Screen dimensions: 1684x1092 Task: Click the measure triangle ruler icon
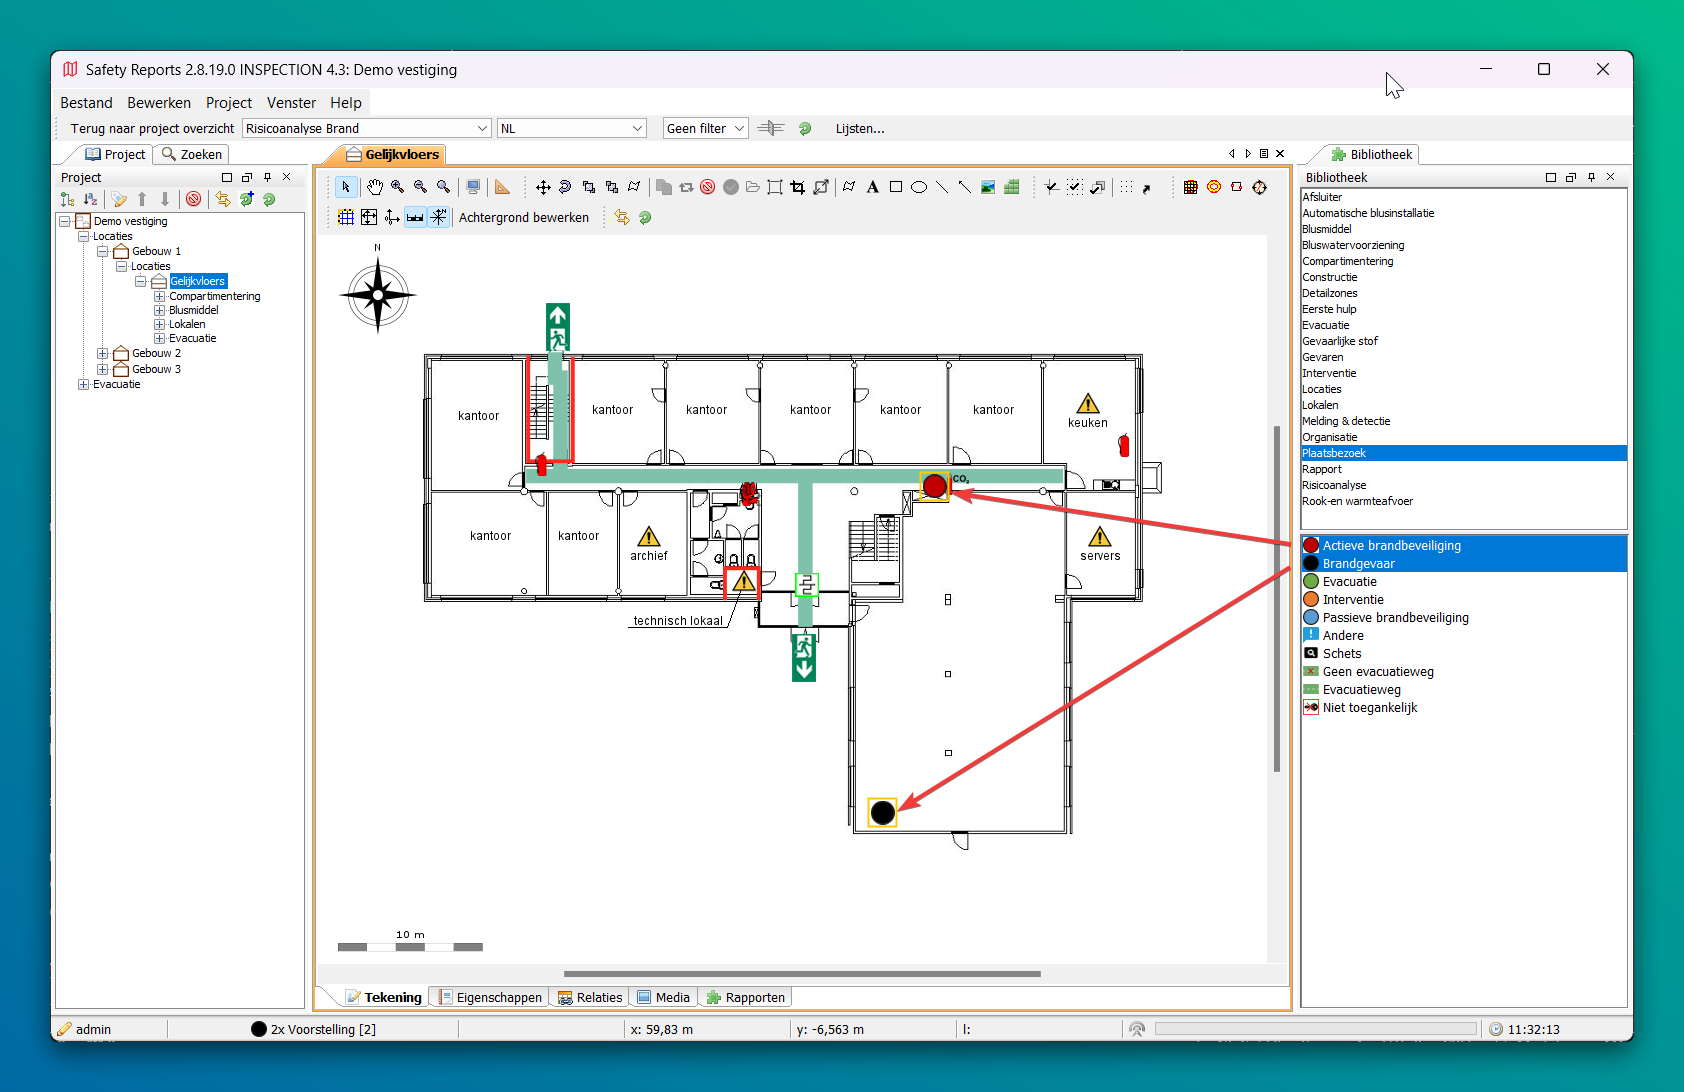pyautogui.click(x=502, y=187)
